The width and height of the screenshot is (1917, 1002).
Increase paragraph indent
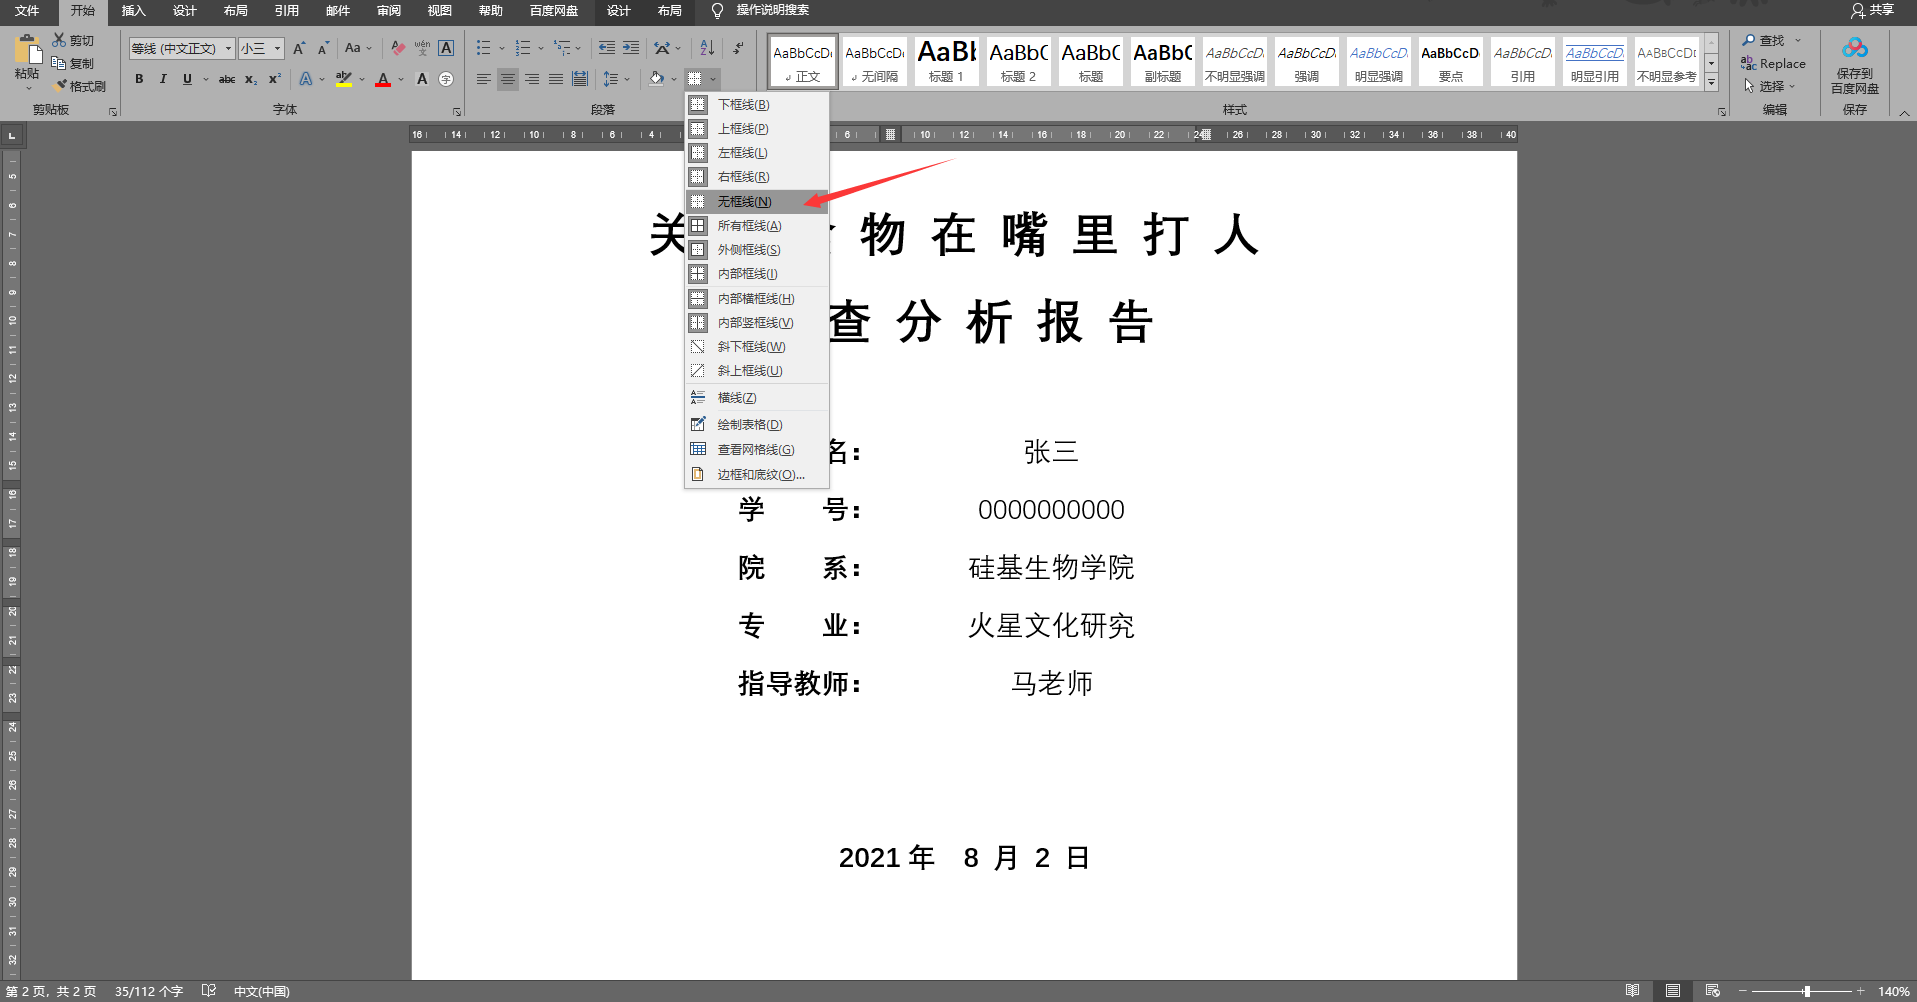pyautogui.click(x=631, y=48)
